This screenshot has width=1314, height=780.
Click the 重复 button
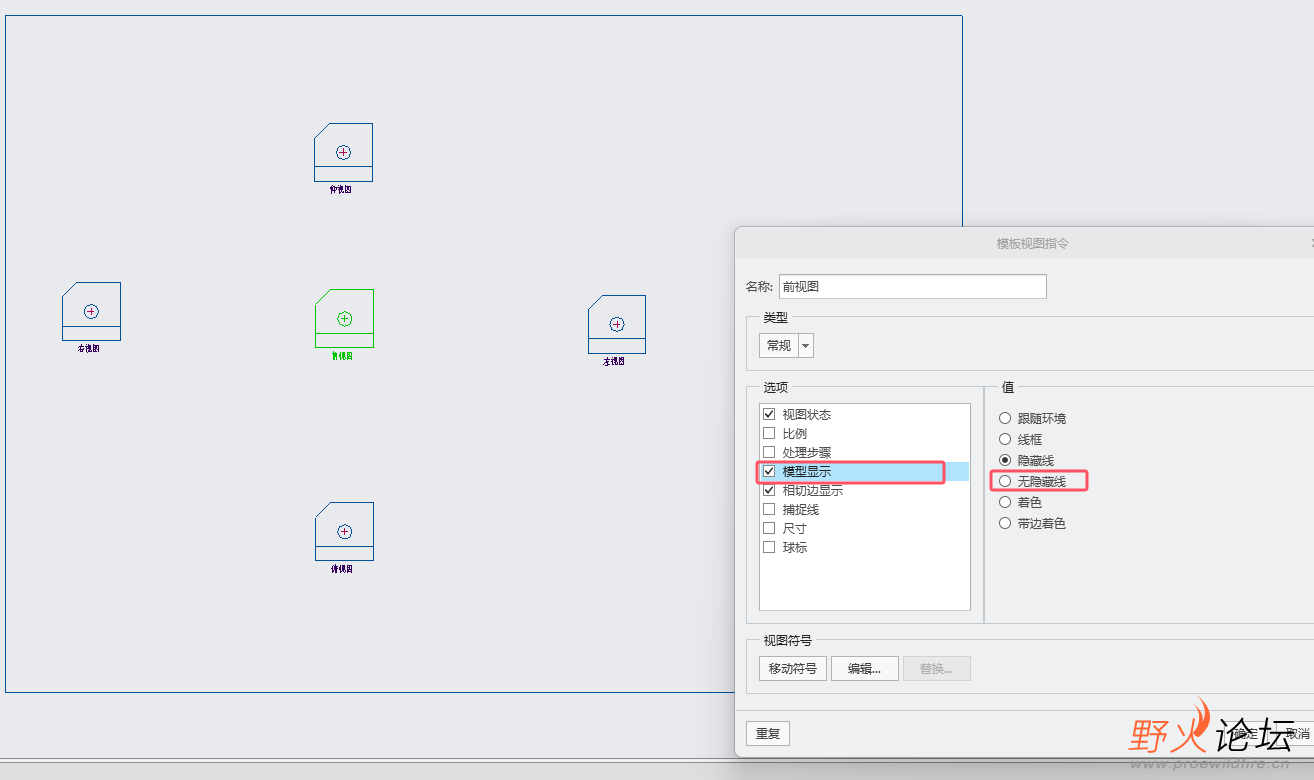768,733
